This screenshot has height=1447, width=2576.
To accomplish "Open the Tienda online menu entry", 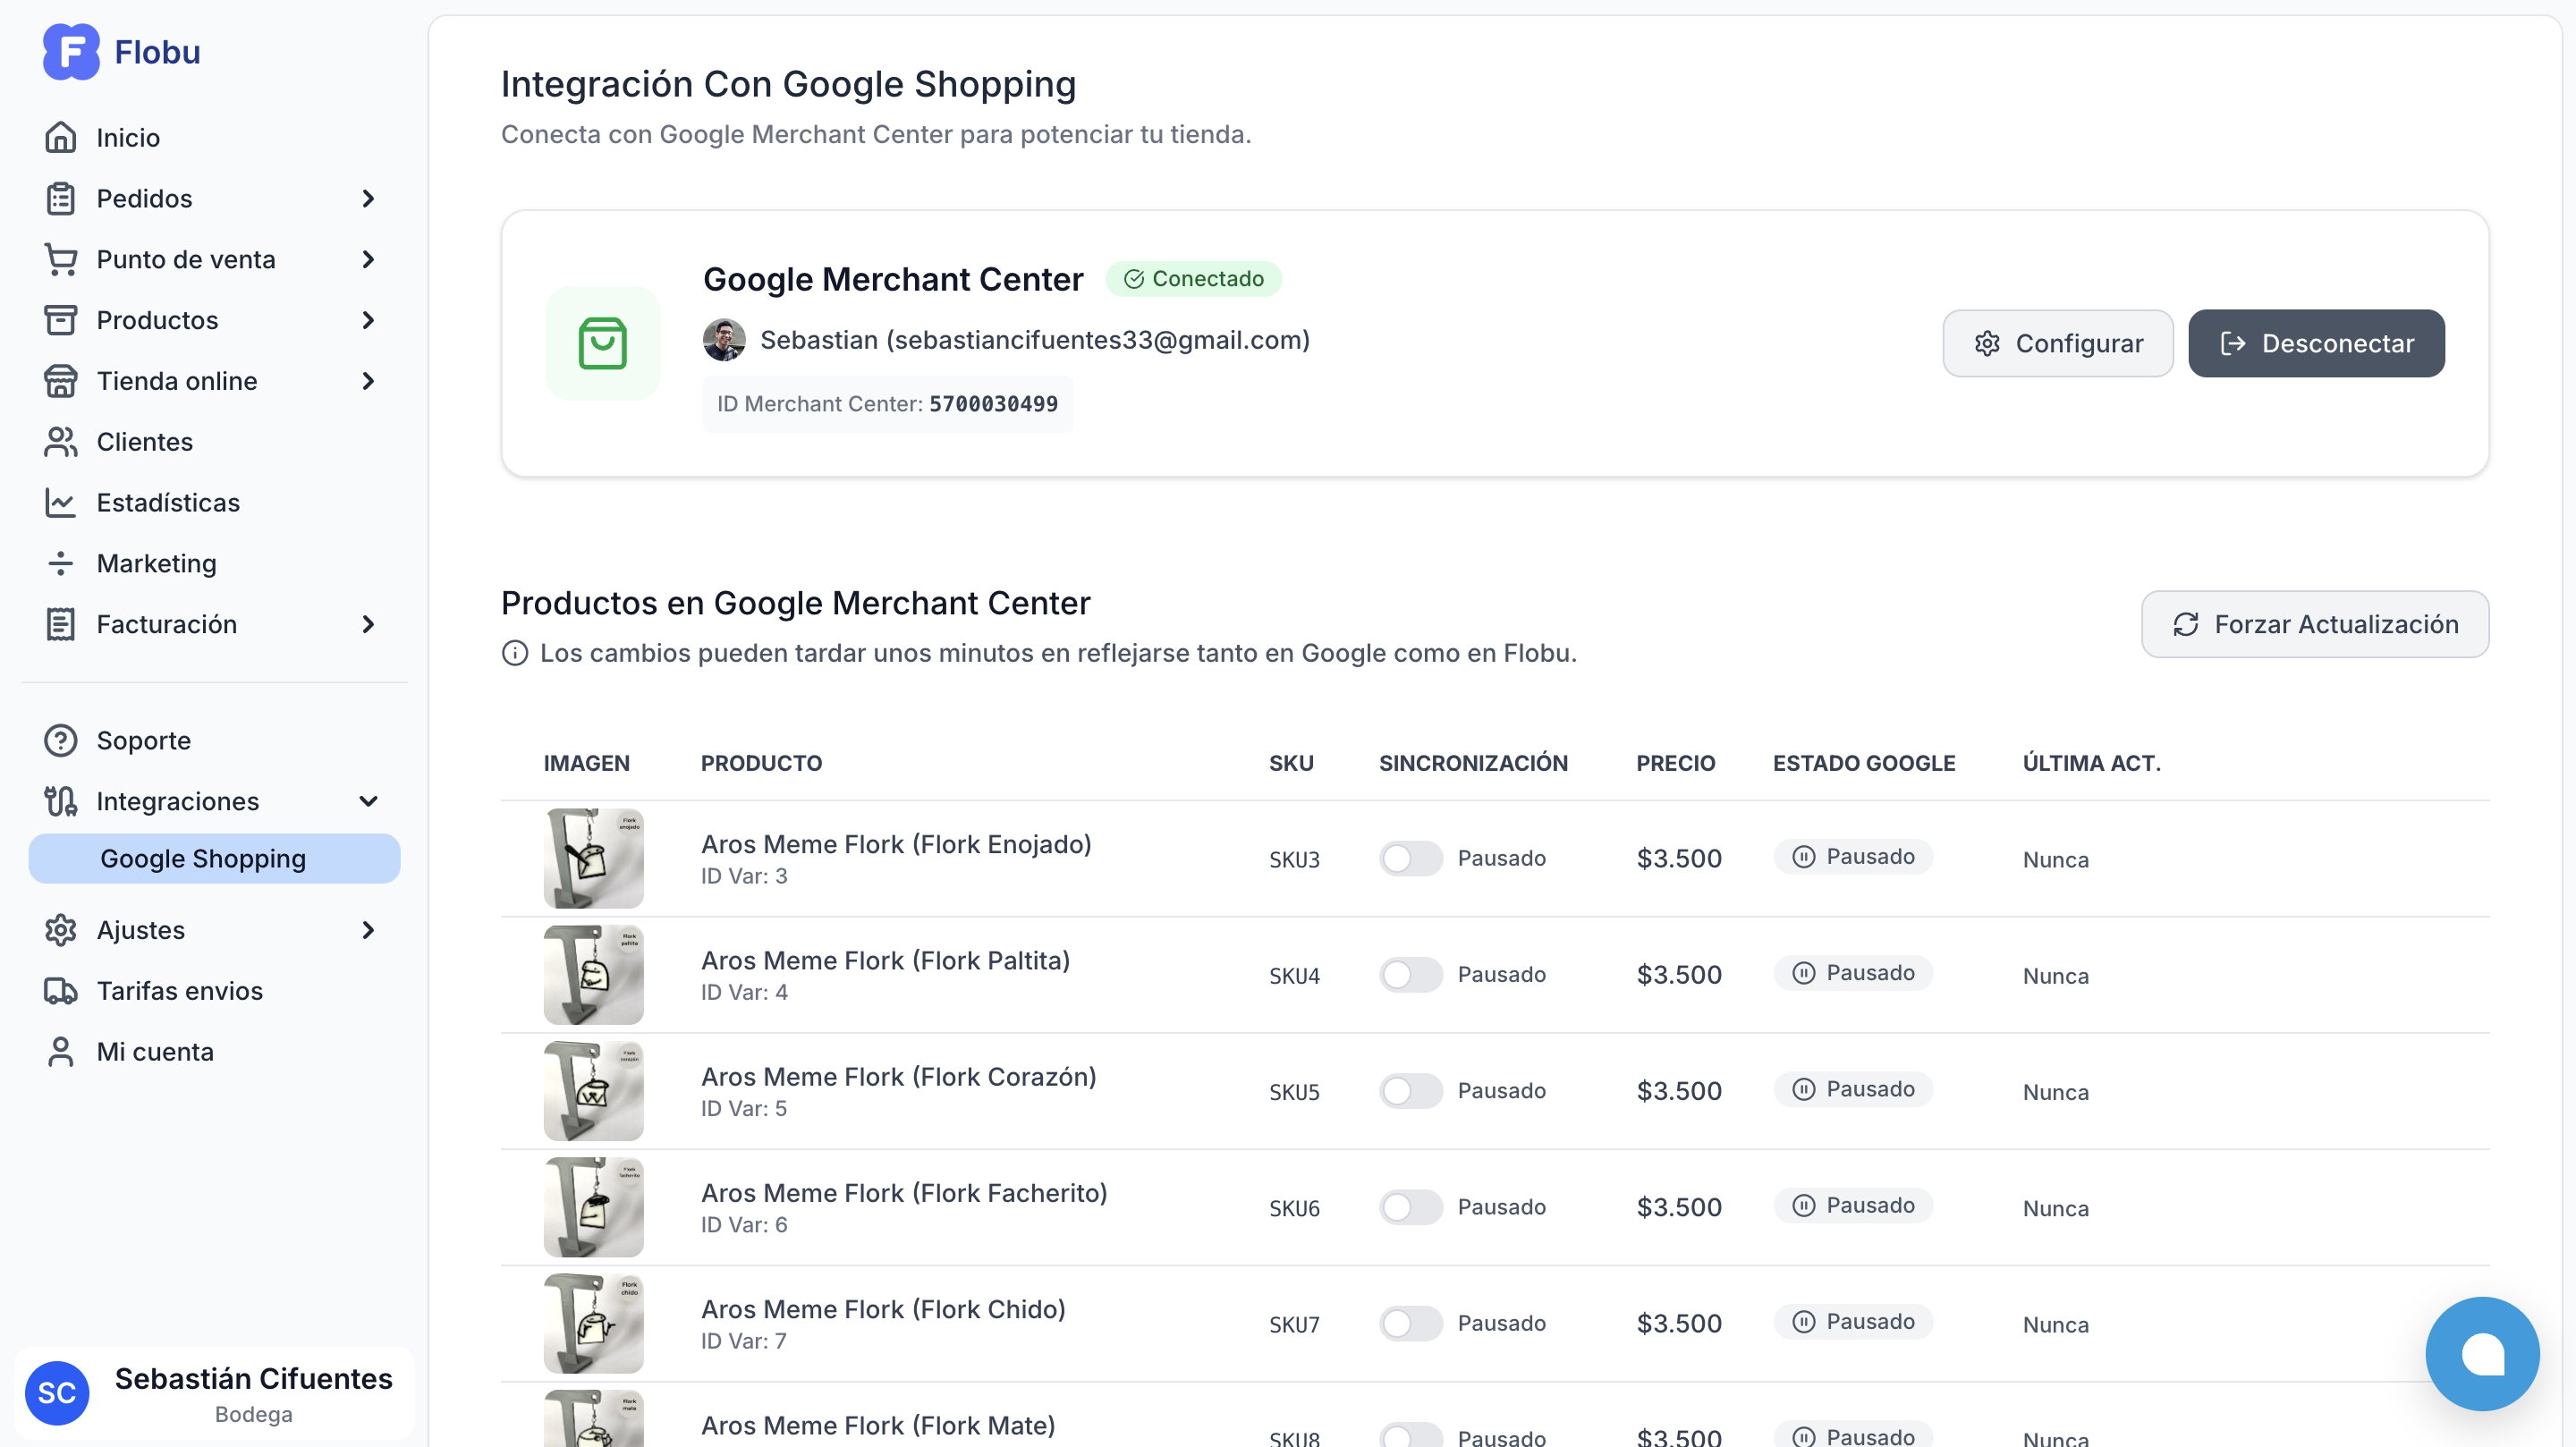I will click(176, 380).
